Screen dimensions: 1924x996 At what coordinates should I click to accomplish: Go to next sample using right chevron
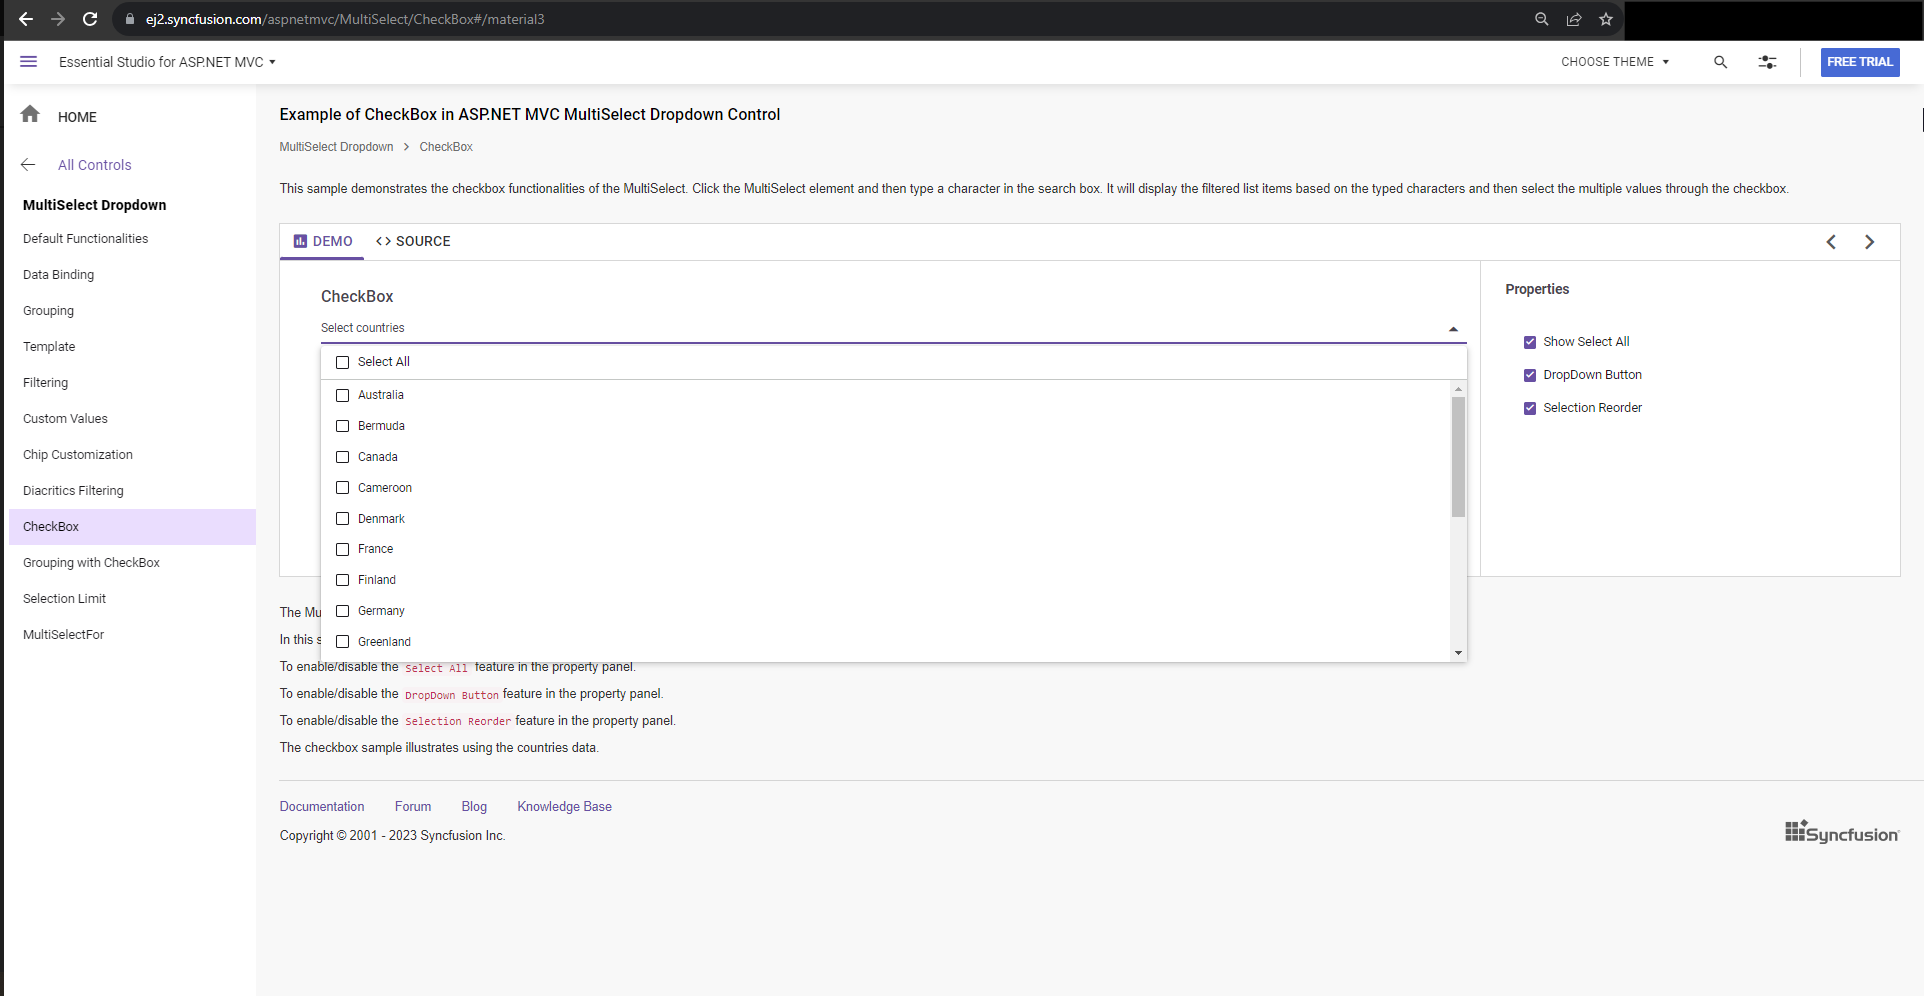pos(1869,242)
